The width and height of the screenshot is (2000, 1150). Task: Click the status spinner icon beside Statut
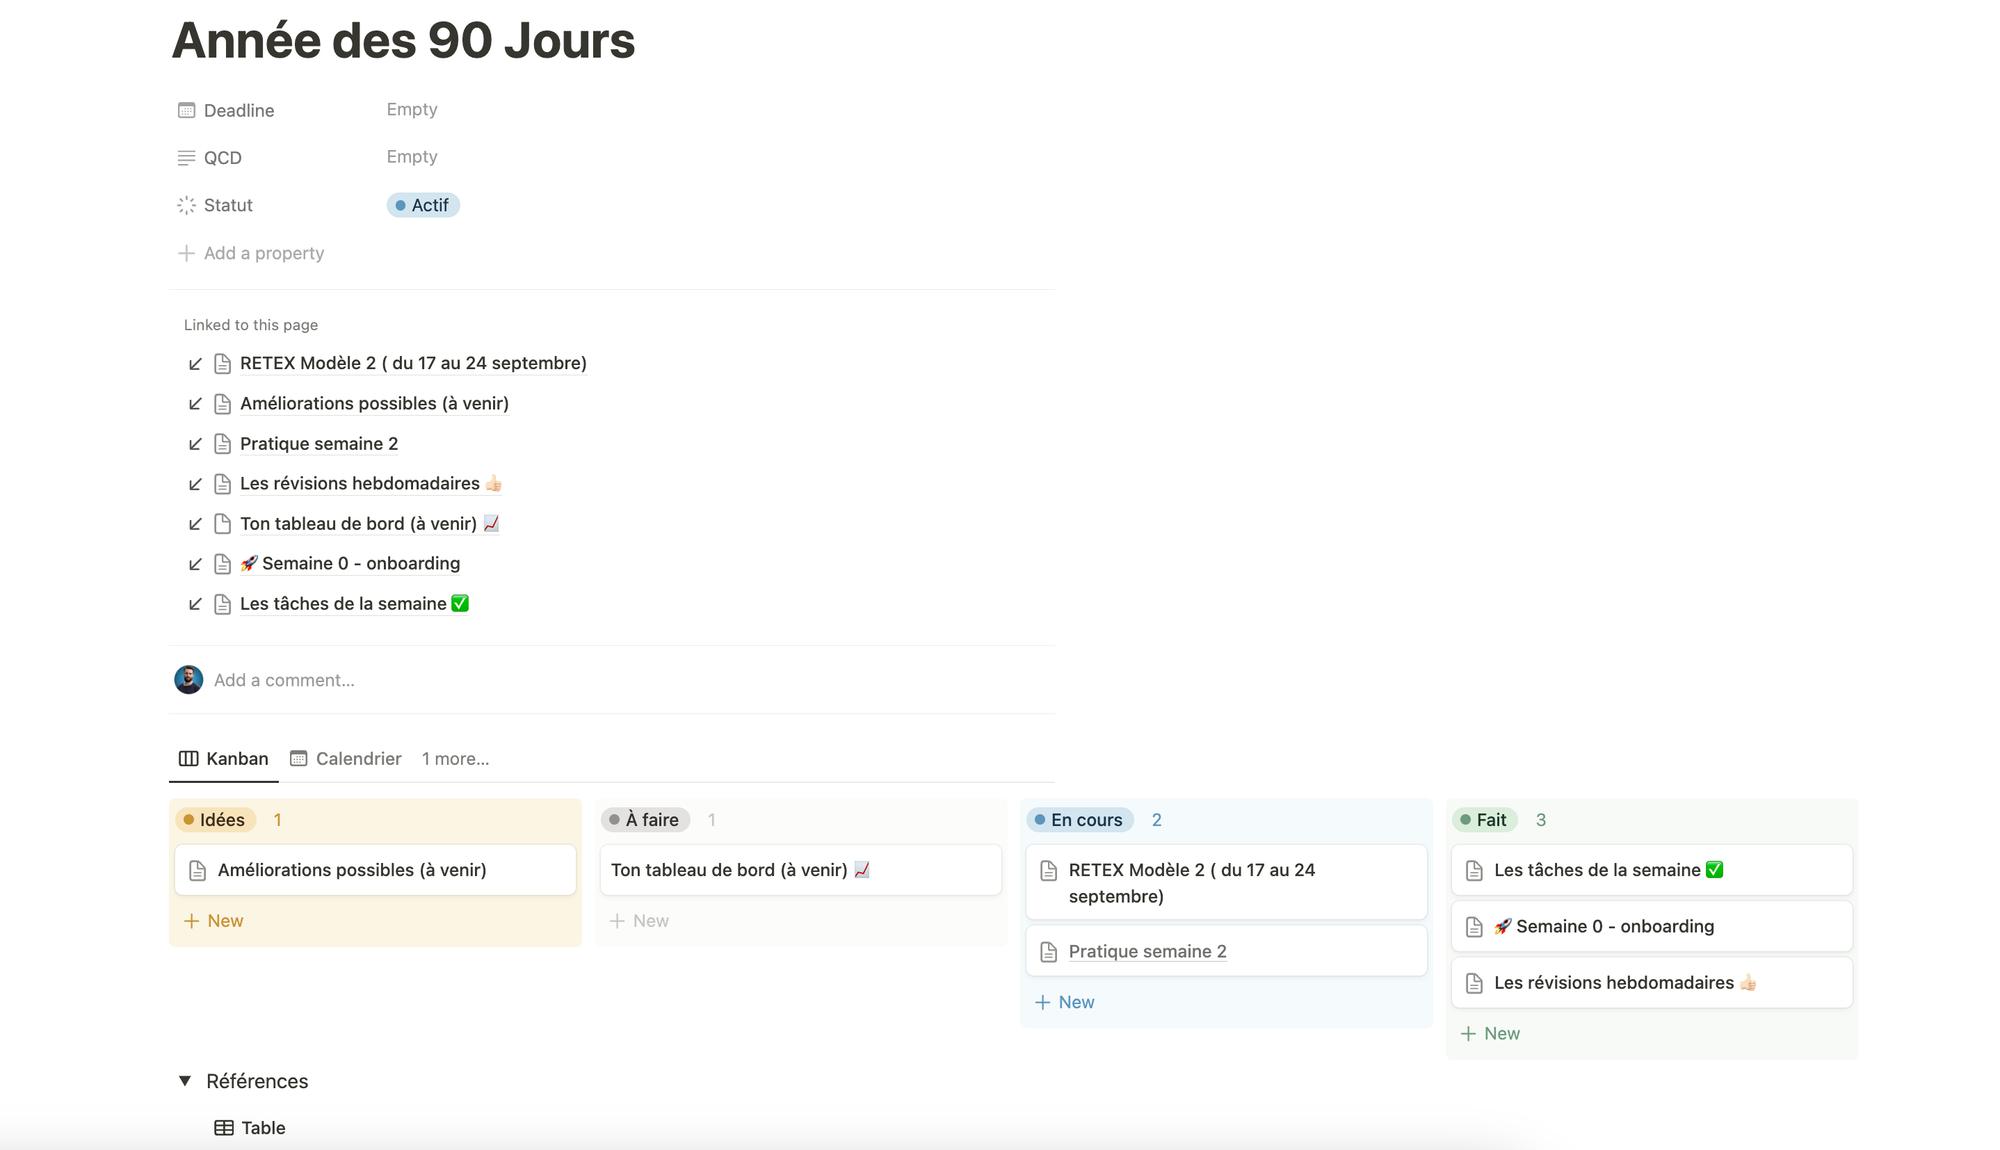pyautogui.click(x=187, y=205)
